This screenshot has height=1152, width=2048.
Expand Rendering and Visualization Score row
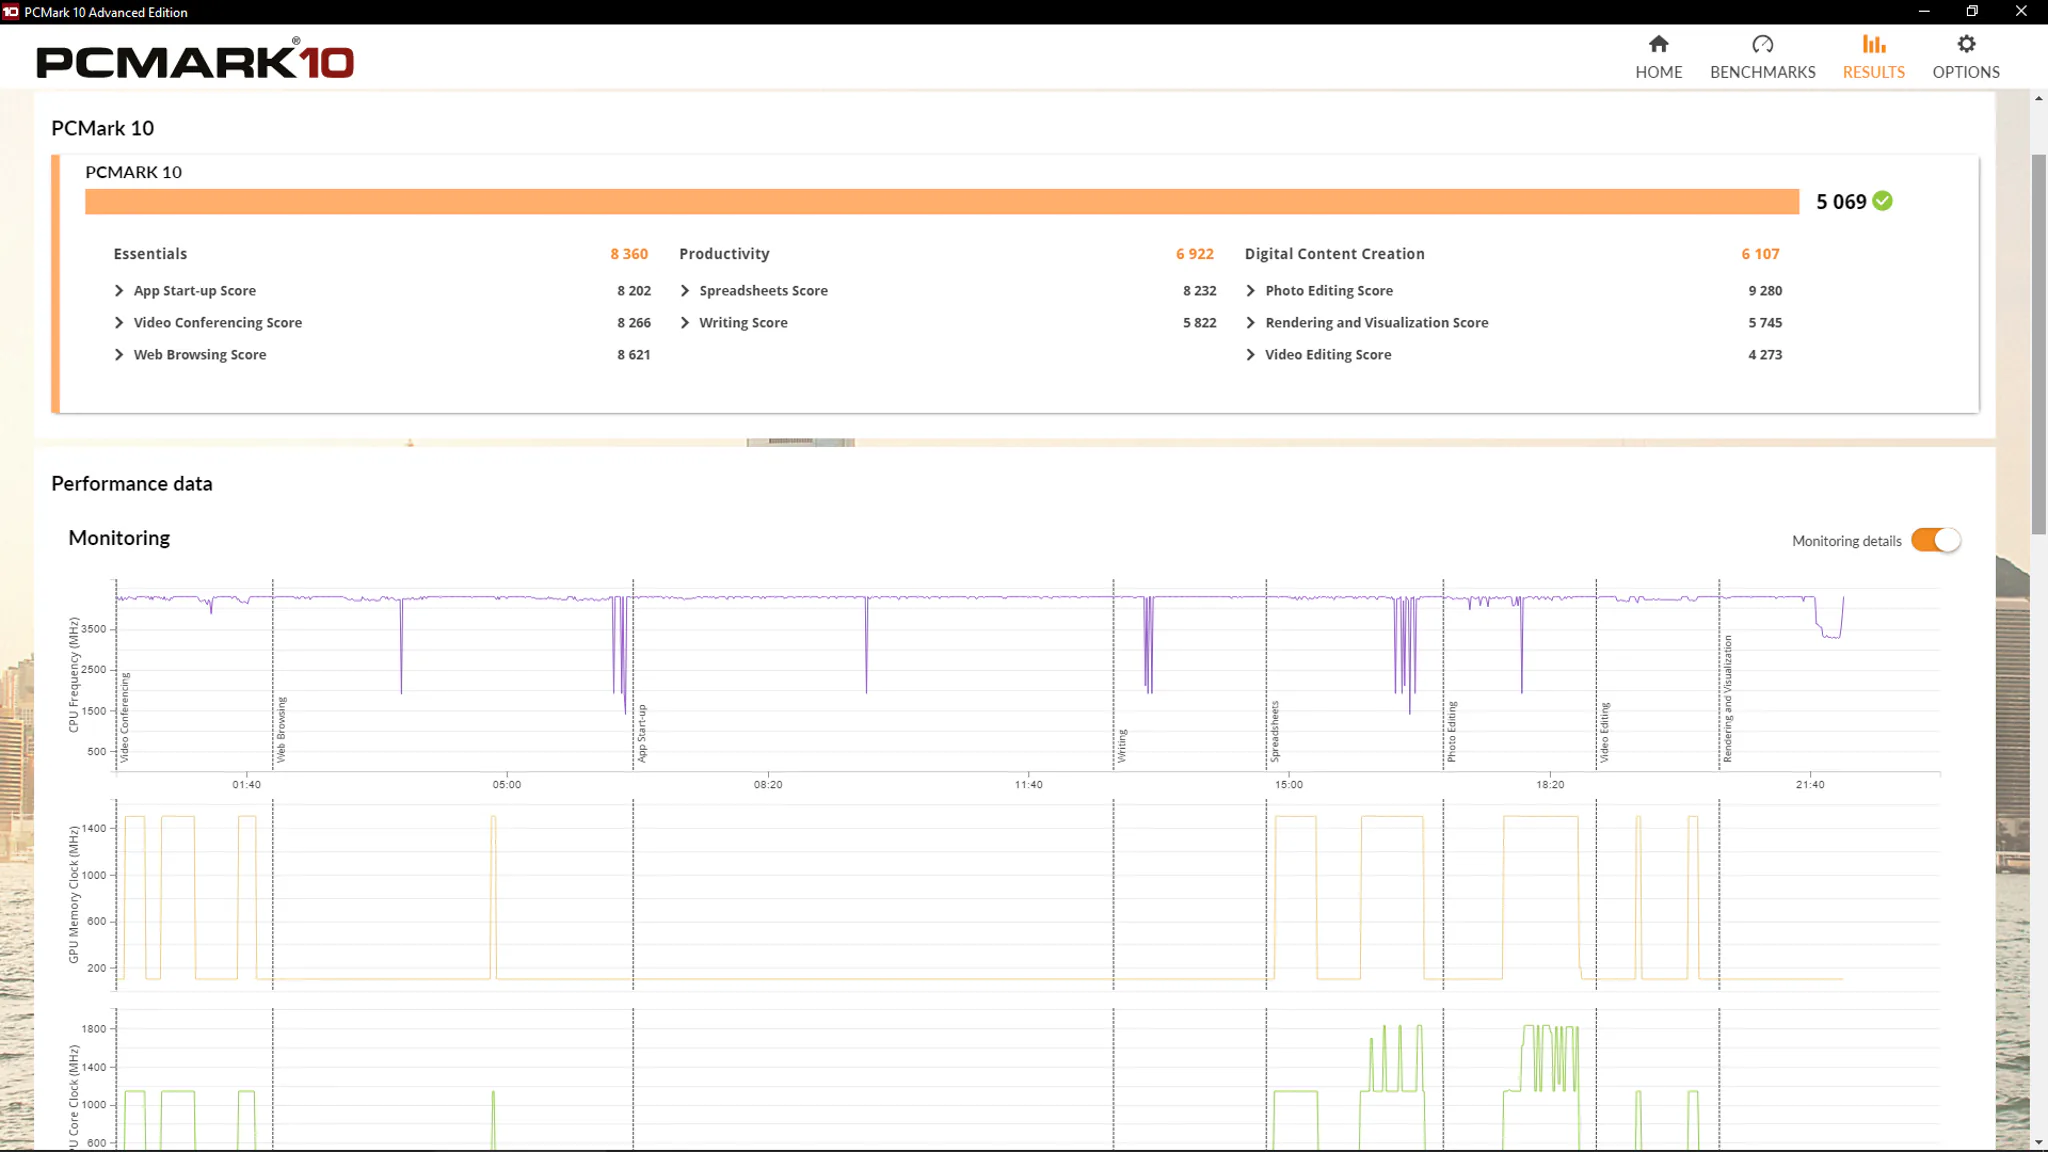(x=1251, y=323)
